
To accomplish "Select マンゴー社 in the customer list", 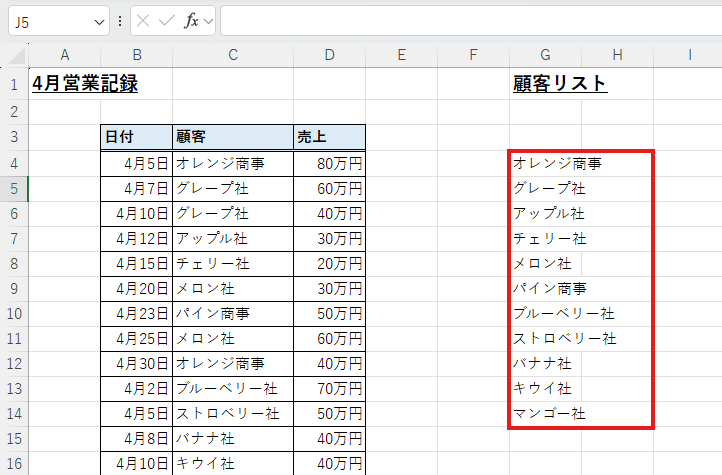I will [549, 413].
